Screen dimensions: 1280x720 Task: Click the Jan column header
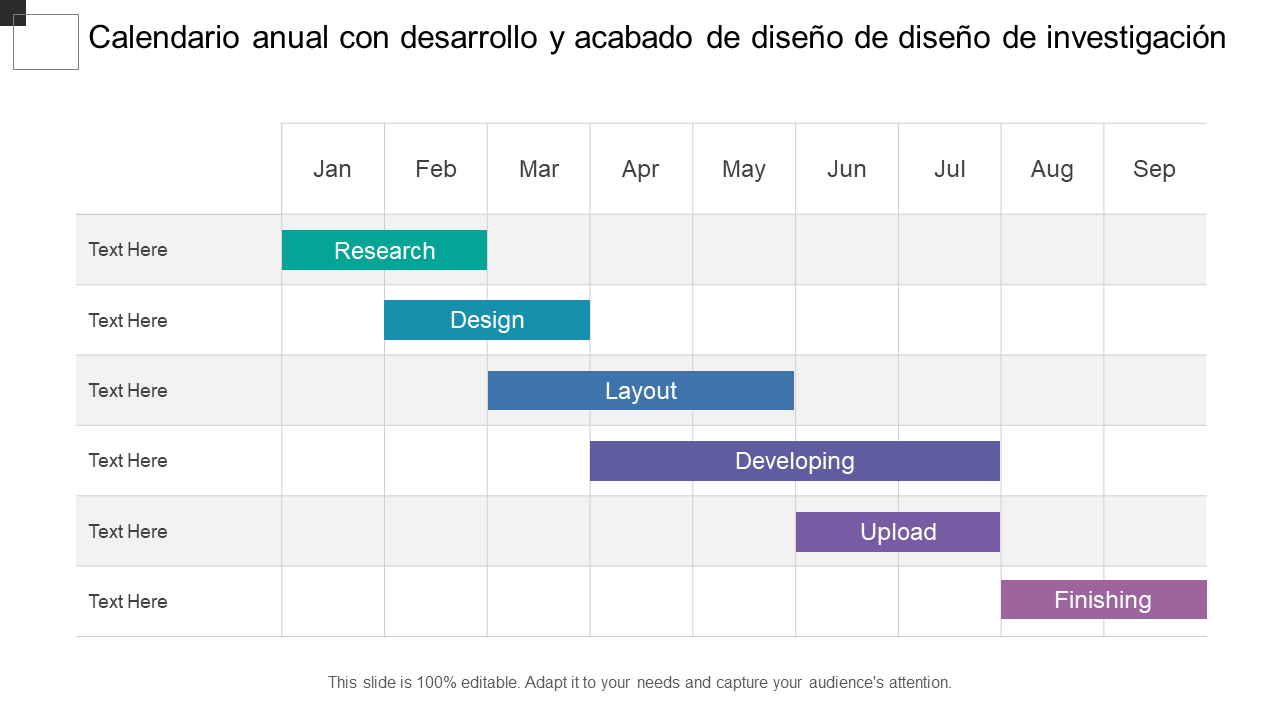click(x=332, y=169)
